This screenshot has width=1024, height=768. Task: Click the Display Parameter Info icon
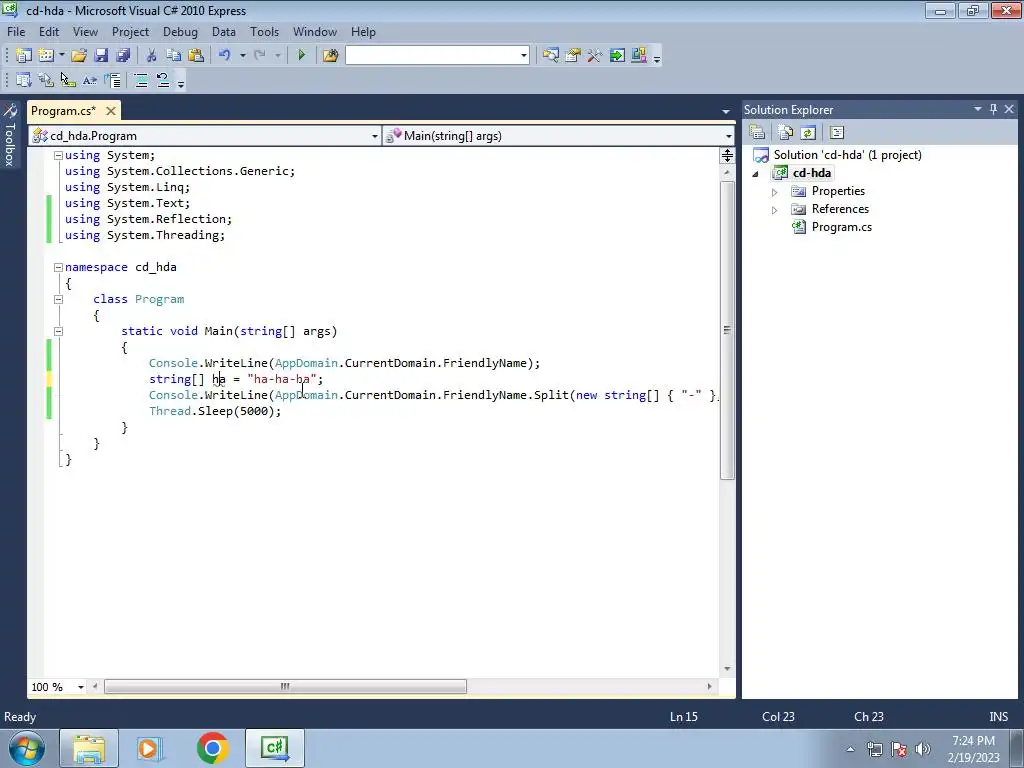46,80
